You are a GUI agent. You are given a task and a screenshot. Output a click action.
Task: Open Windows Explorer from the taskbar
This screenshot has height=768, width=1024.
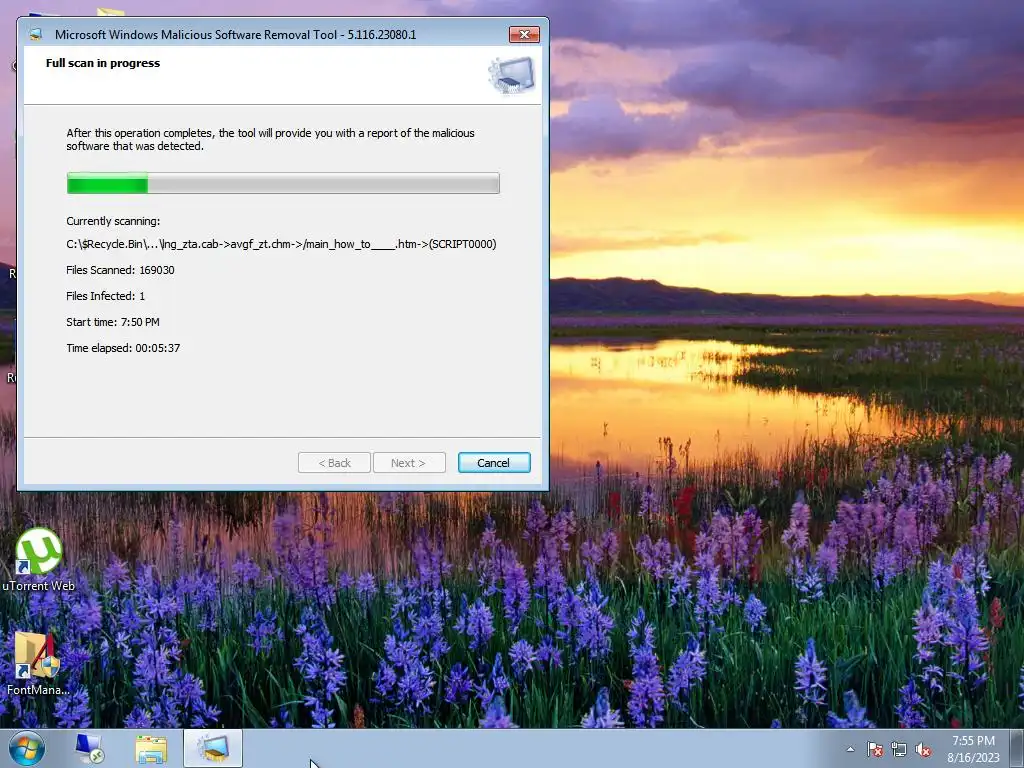pyautogui.click(x=151, y=748)
